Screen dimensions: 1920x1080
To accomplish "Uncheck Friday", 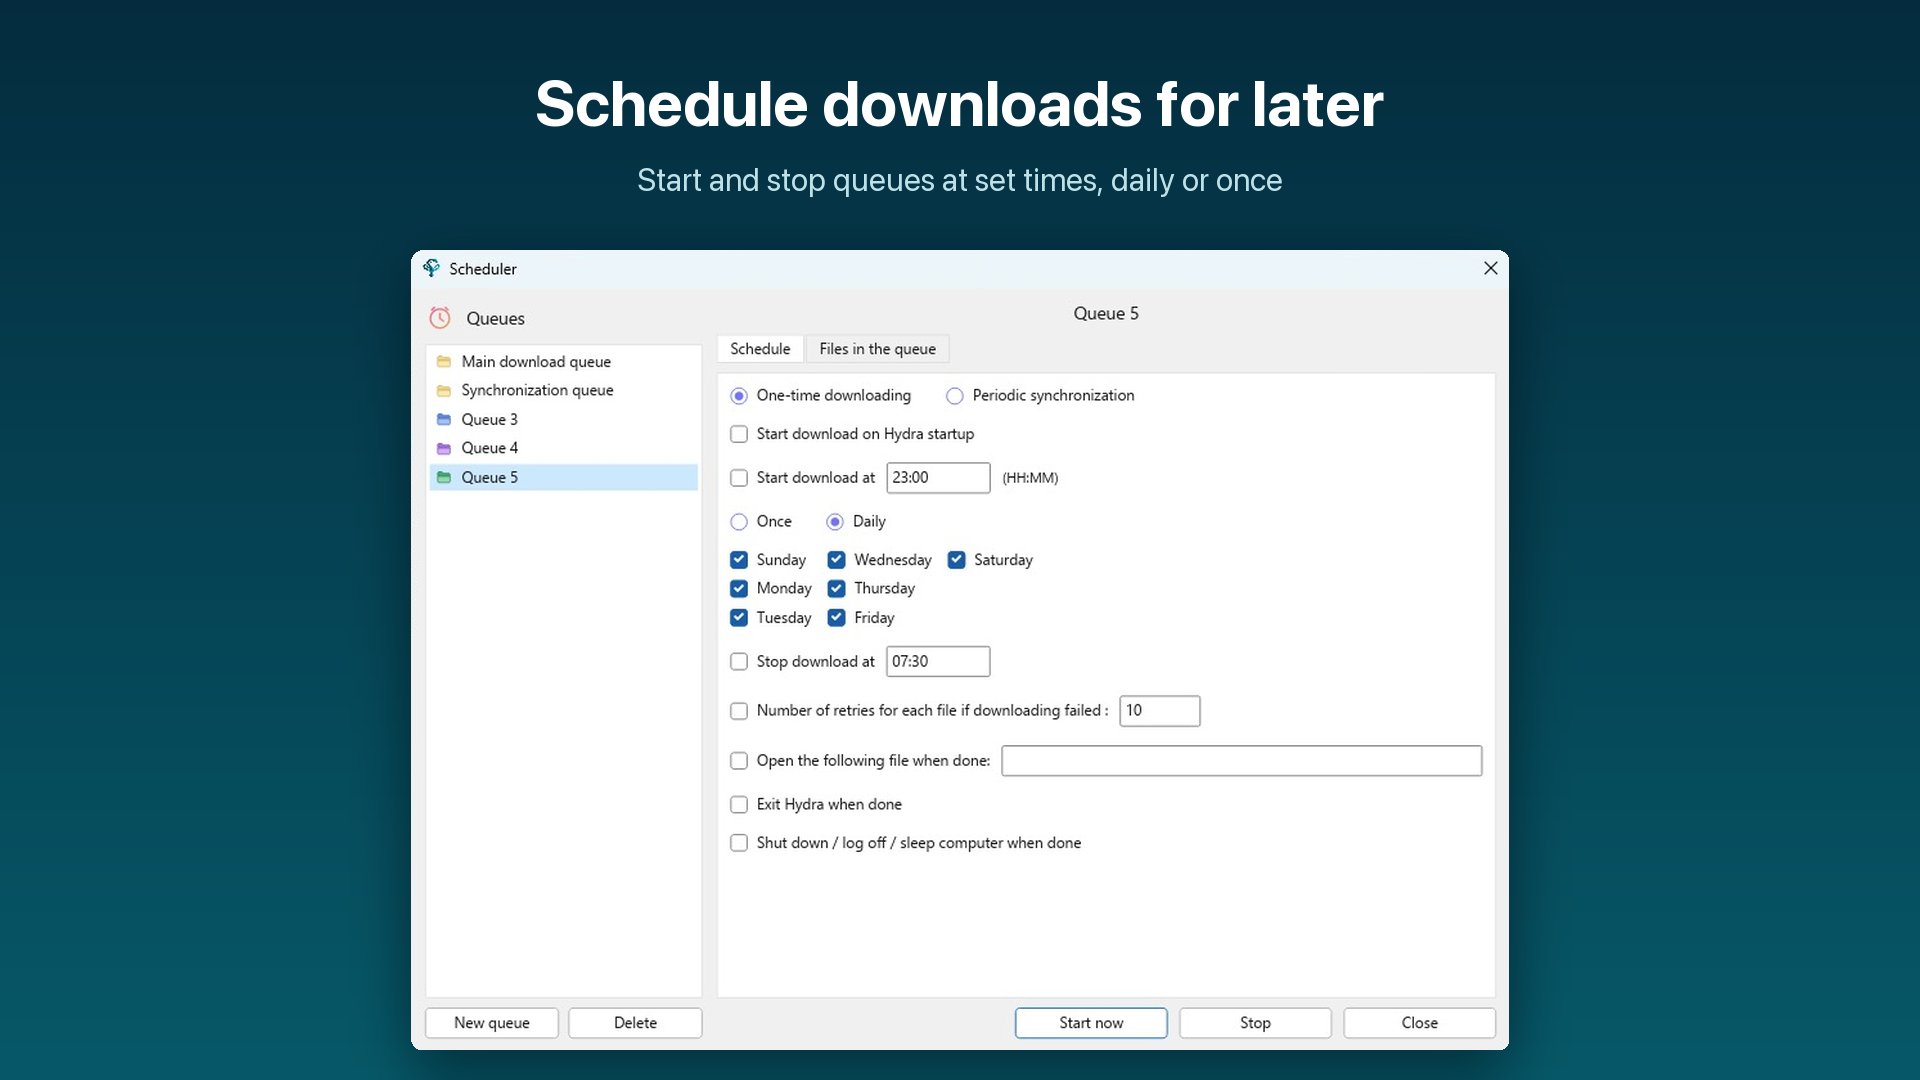I will coord(837,618).
